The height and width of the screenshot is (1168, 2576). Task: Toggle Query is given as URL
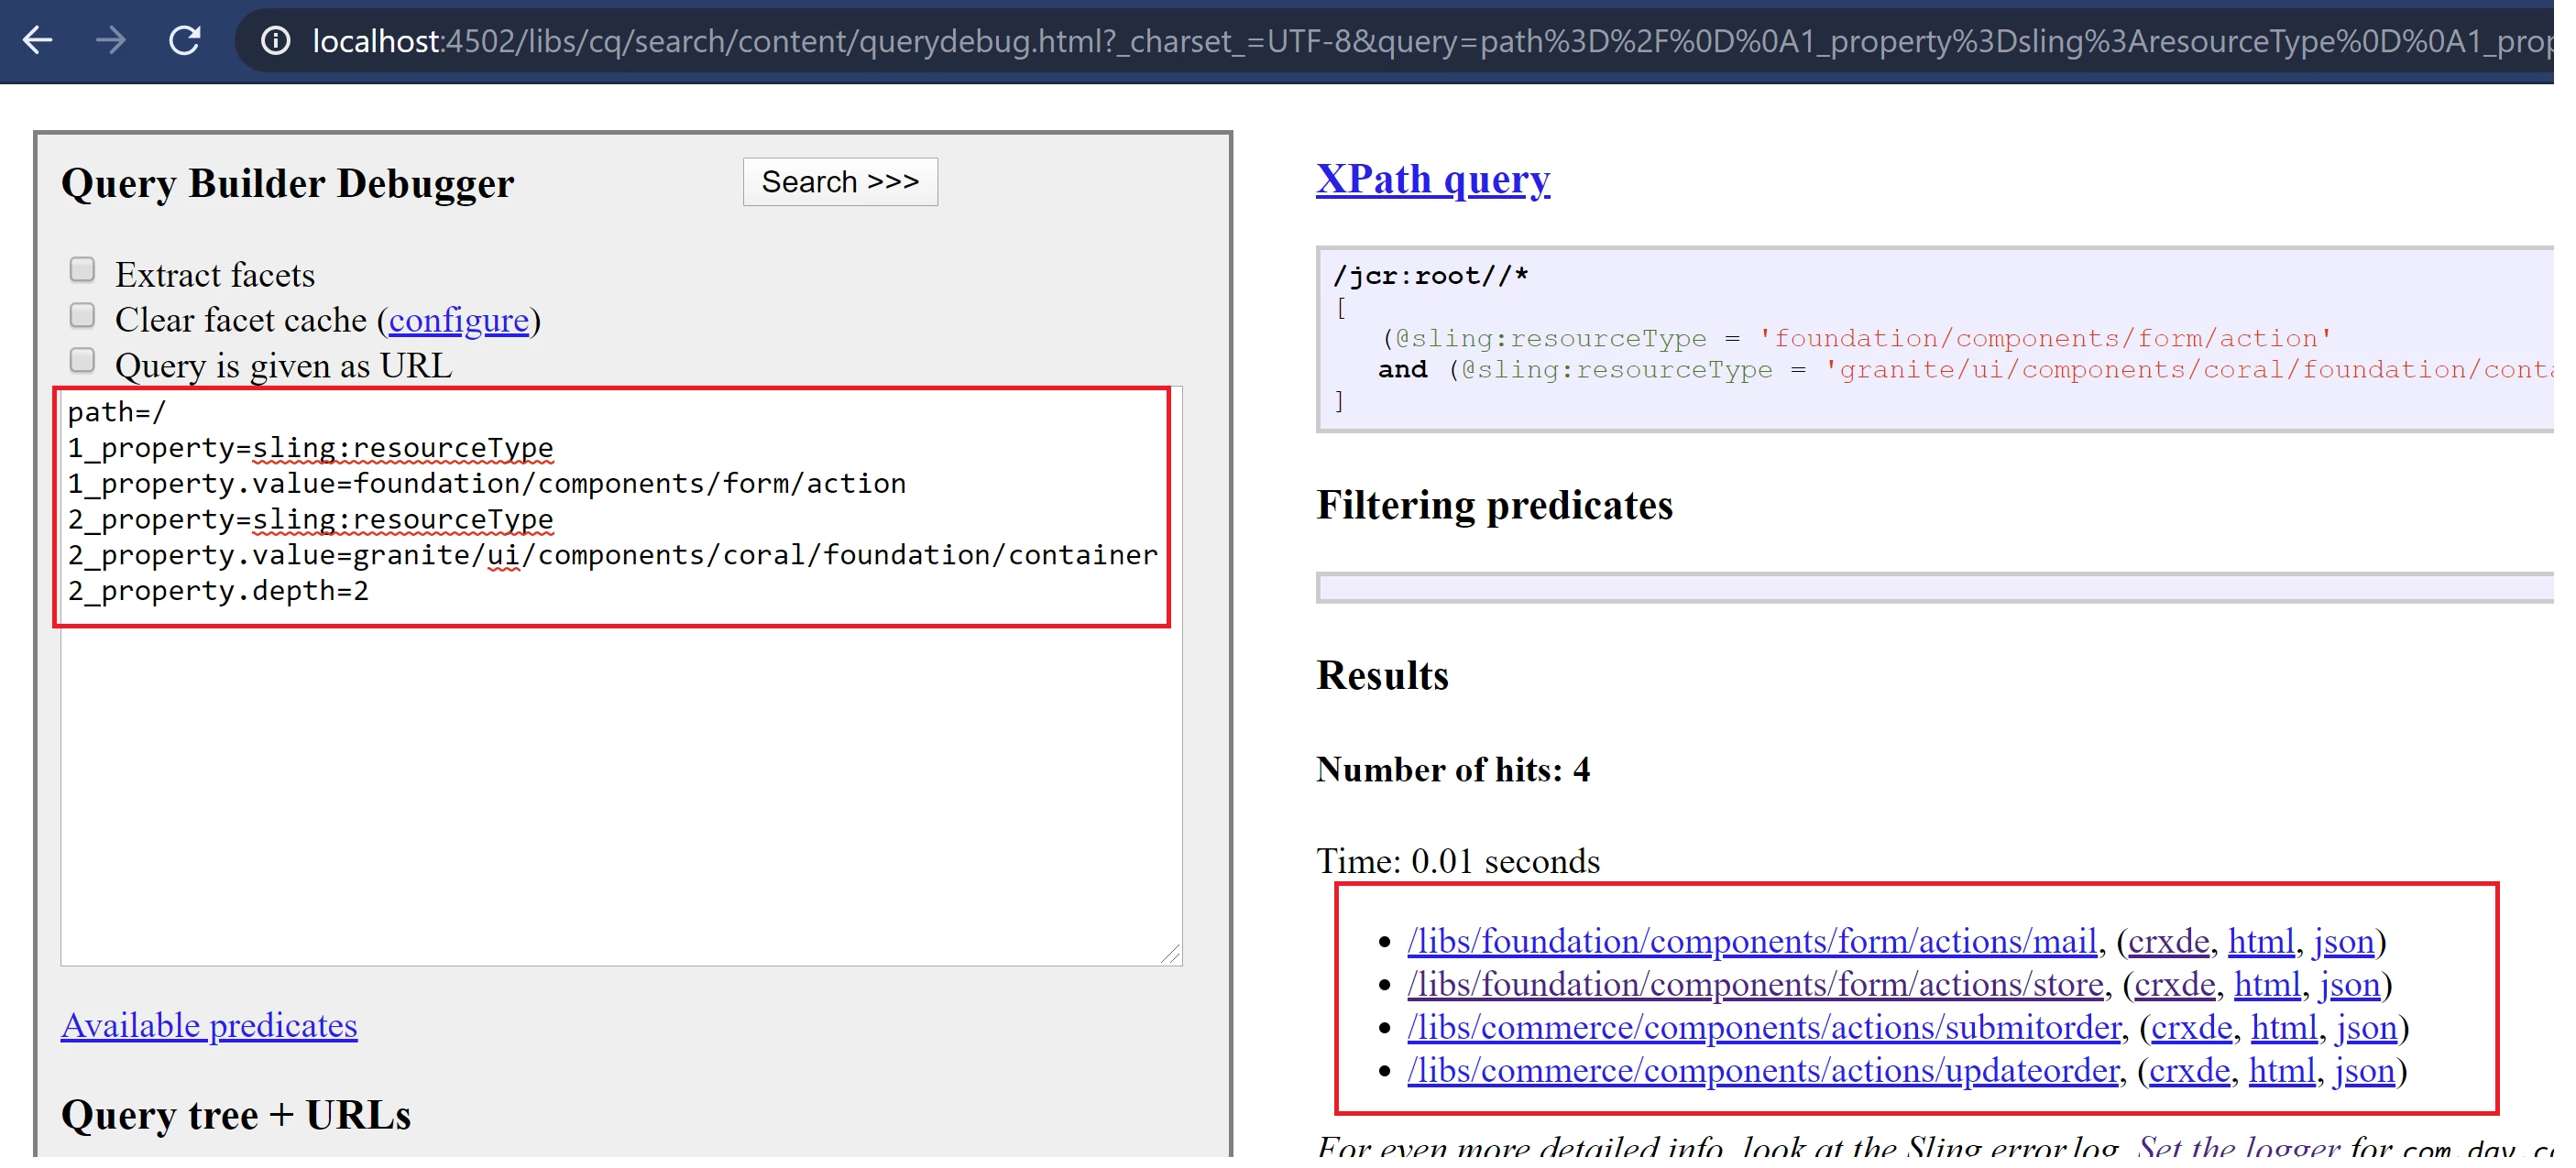click(82, 362)
